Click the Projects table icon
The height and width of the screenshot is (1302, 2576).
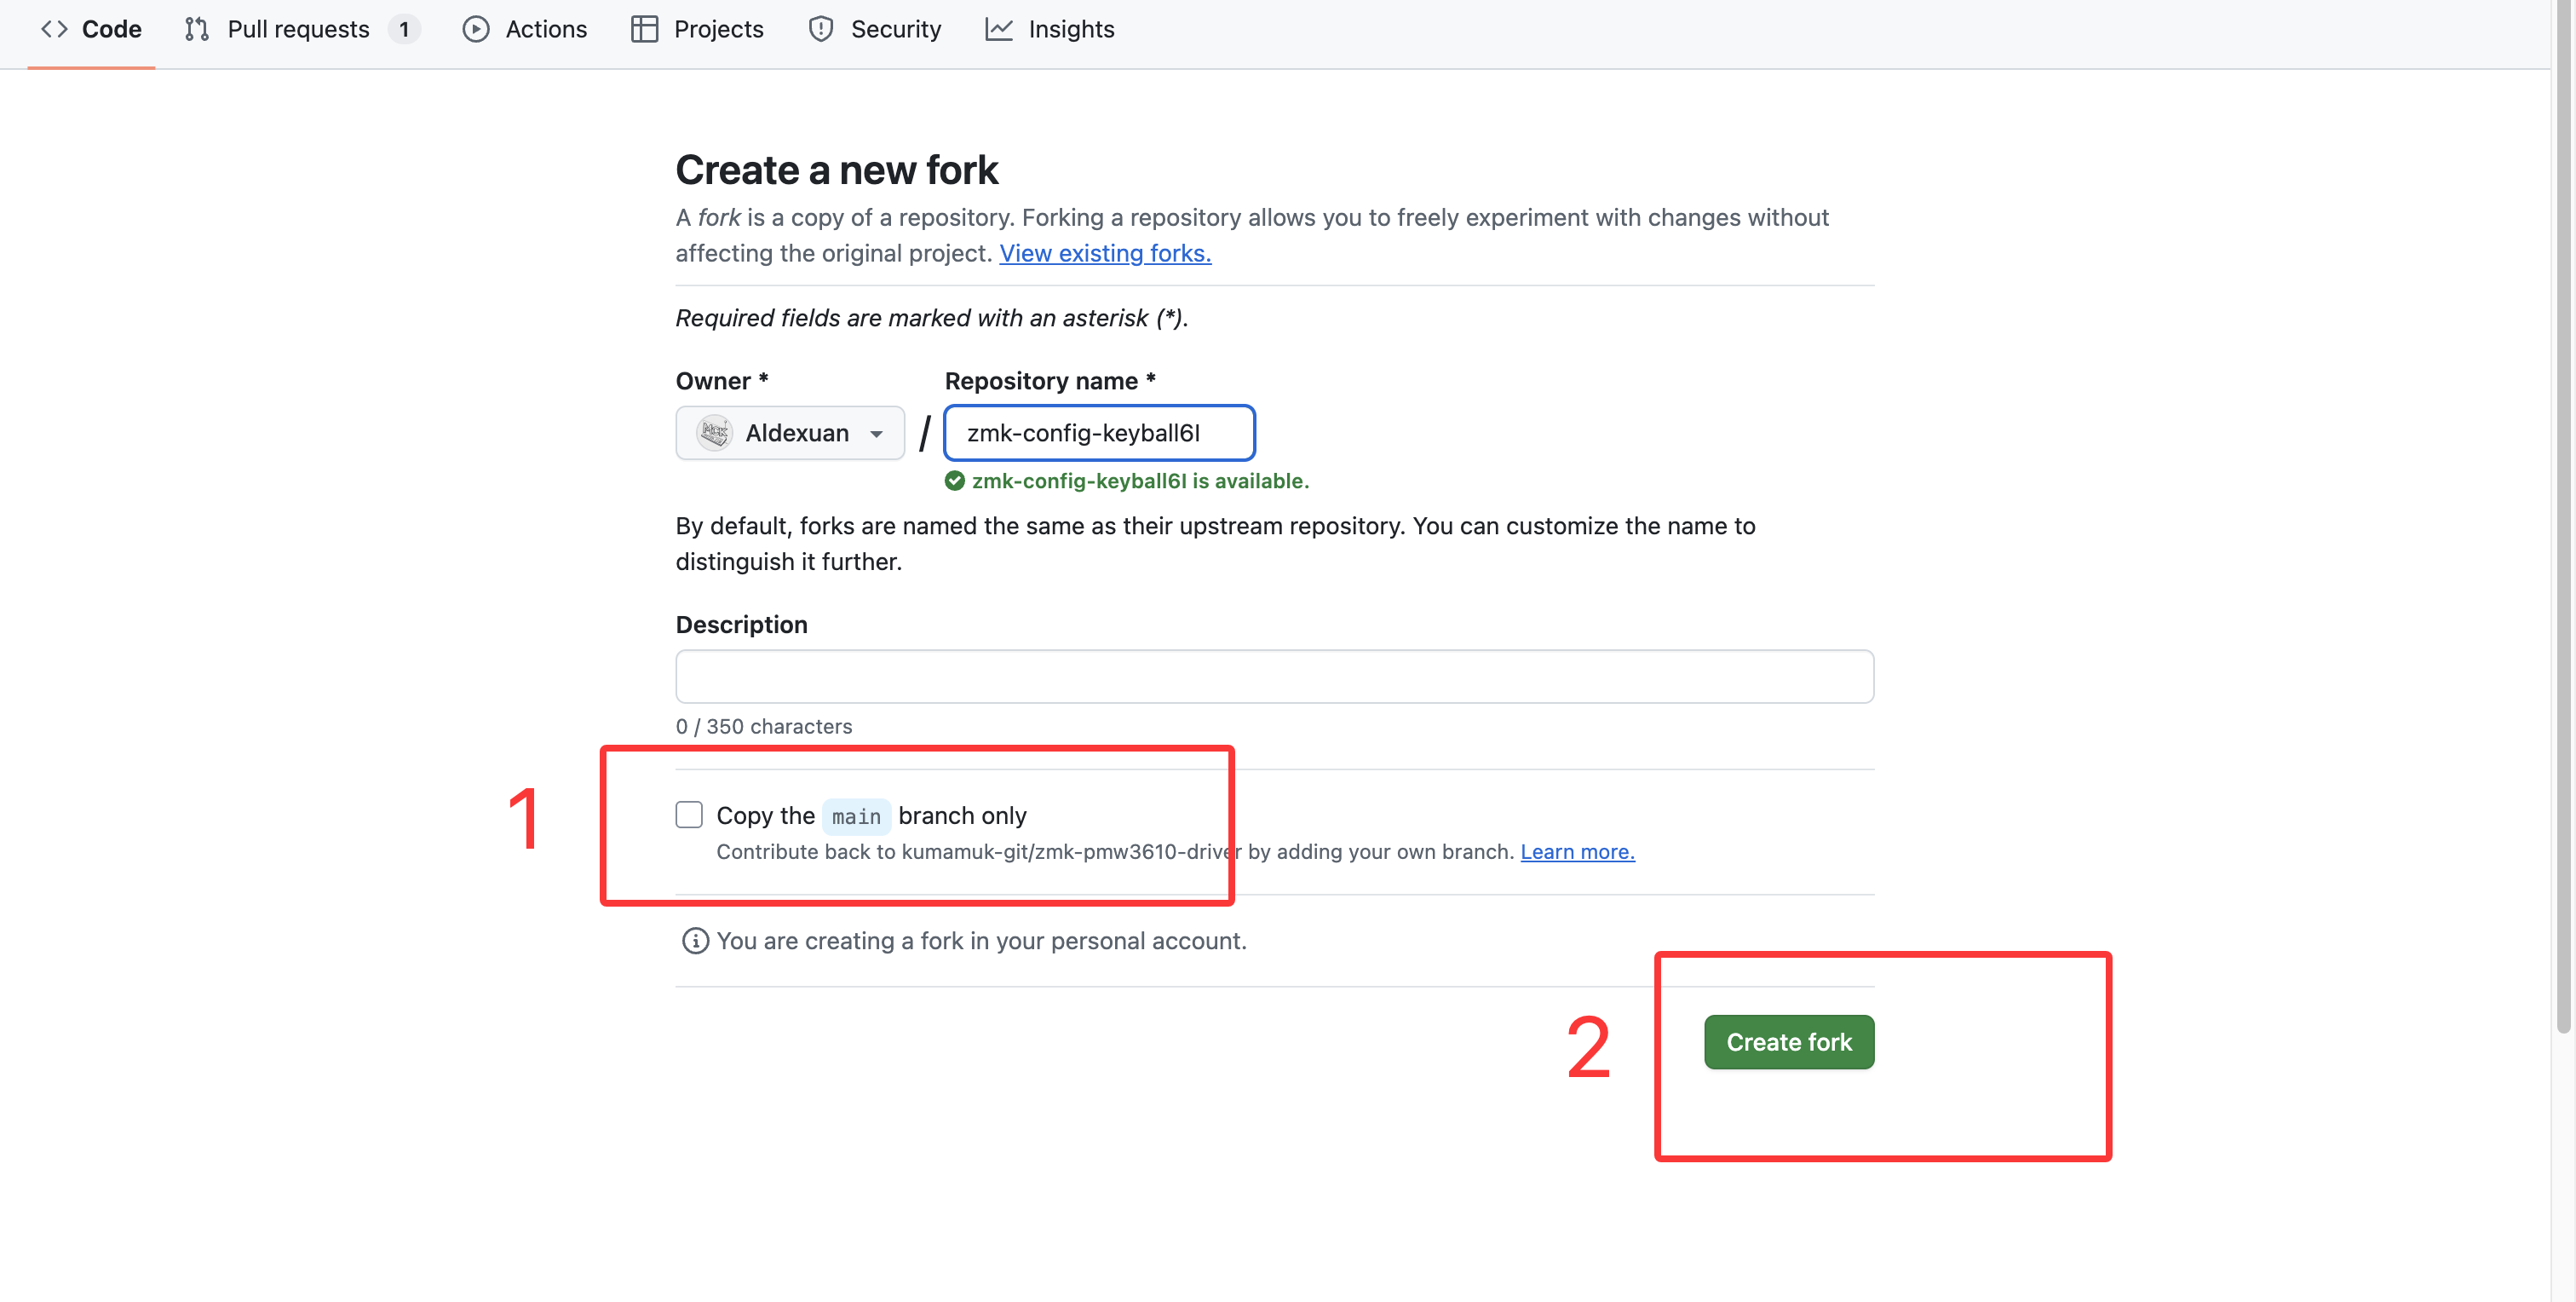tap(644, 29)
